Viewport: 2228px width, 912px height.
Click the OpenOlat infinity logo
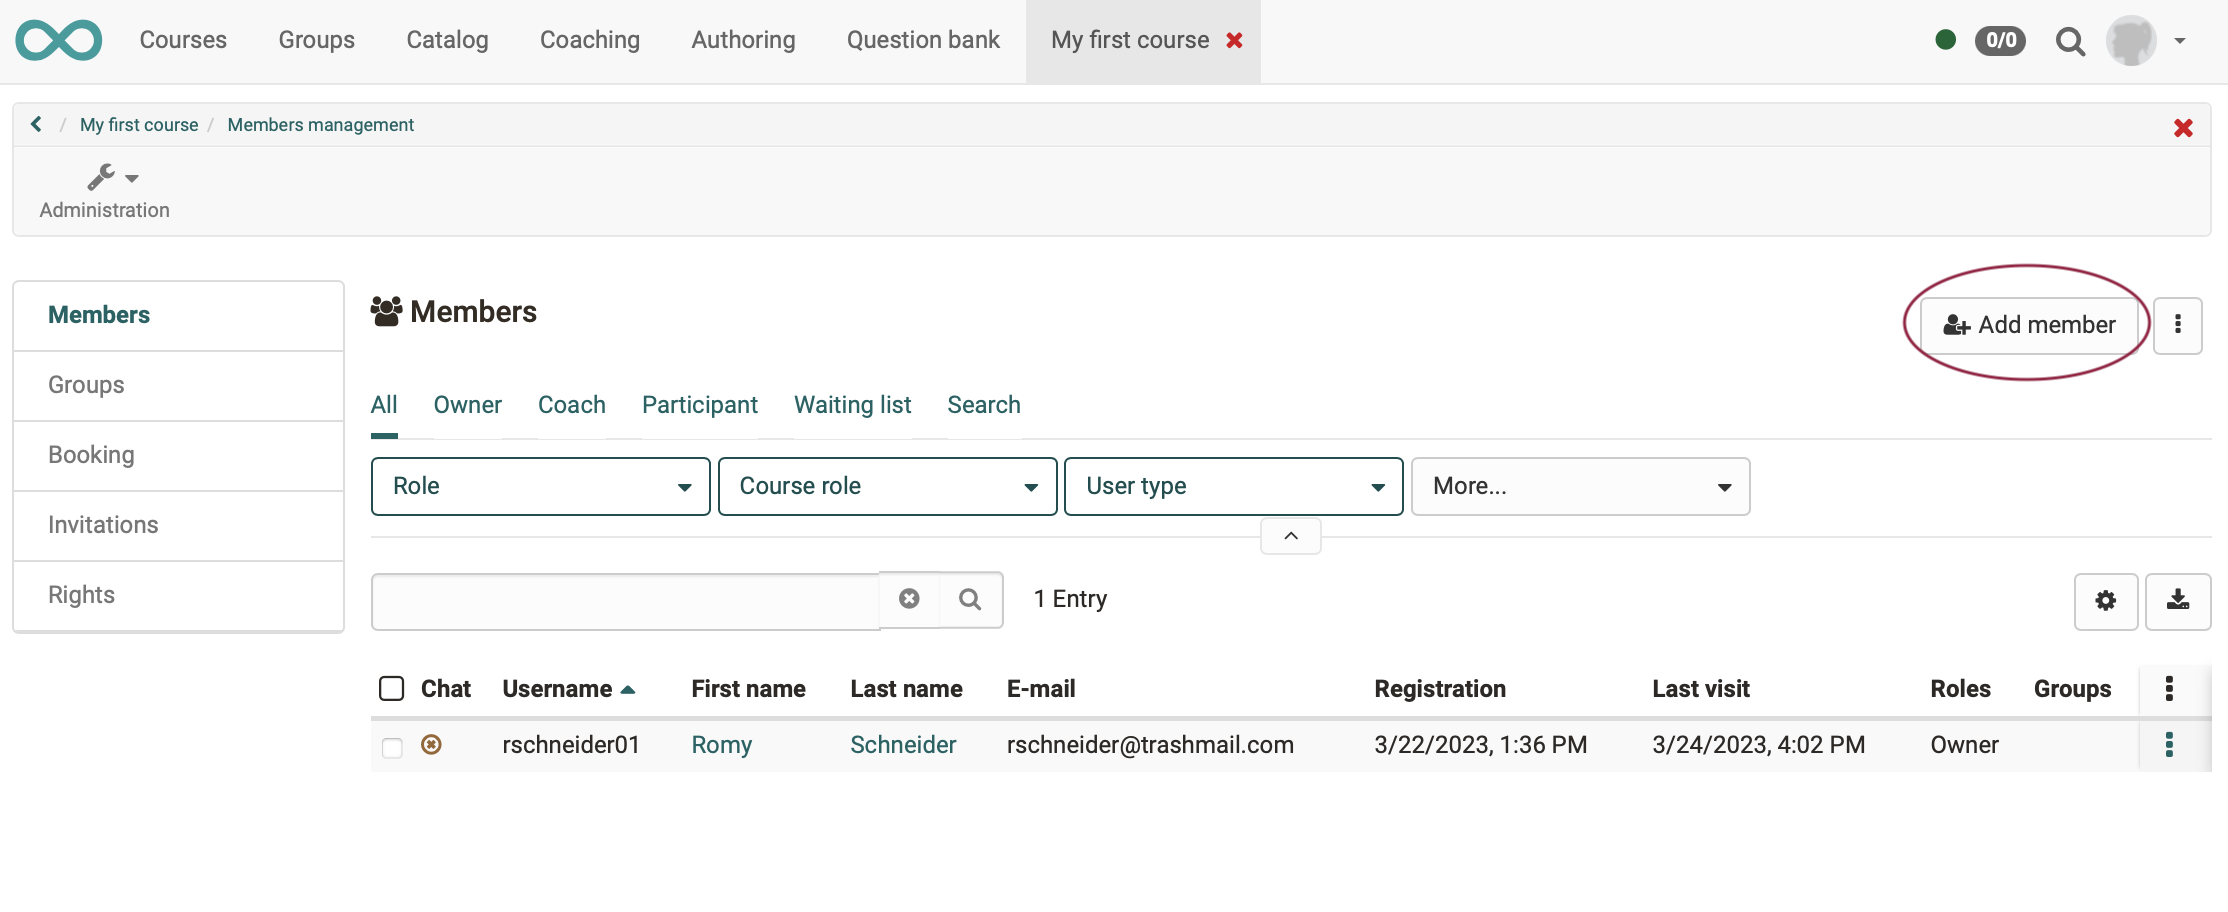(58, 40)
